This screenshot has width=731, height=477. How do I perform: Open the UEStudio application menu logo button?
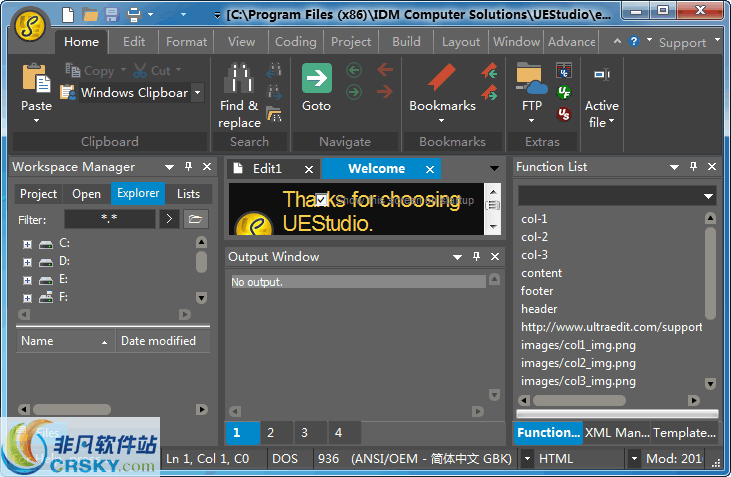coord(30,26)
